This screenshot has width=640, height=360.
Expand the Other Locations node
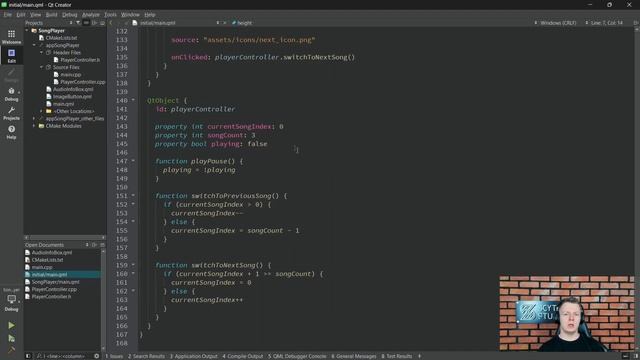click(42, 111)
